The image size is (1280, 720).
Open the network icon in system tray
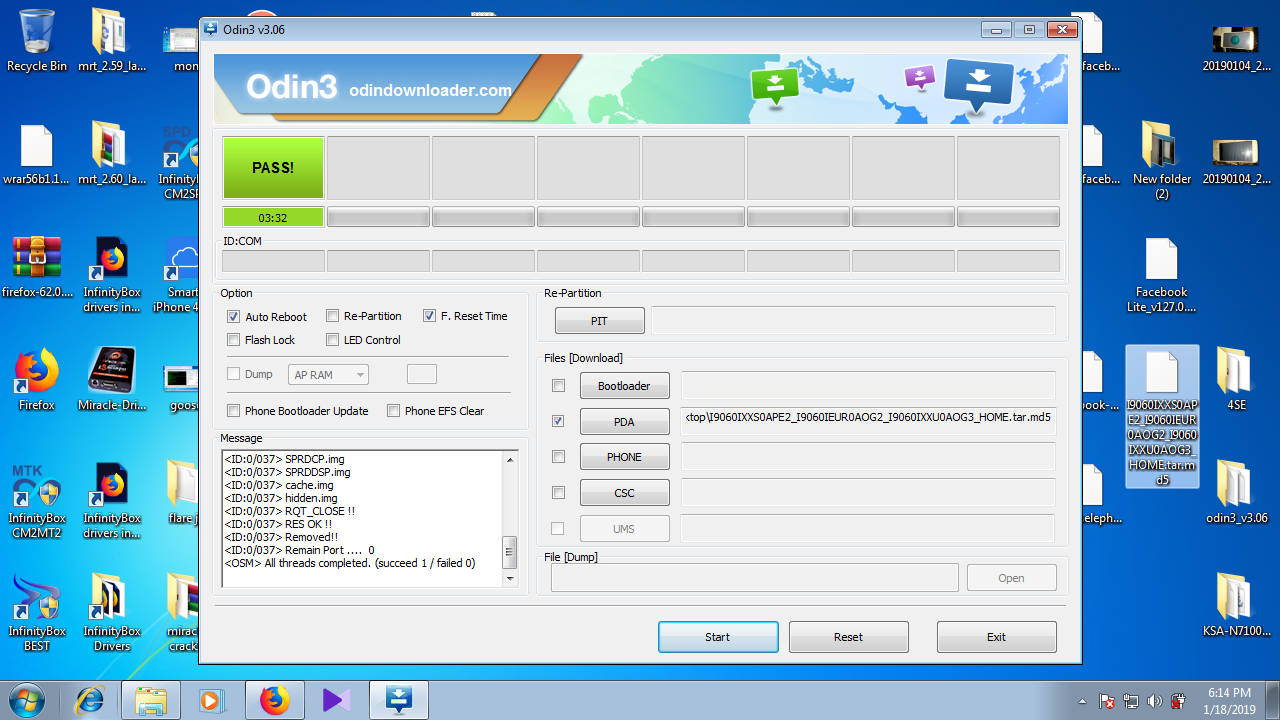(1131, 701)
